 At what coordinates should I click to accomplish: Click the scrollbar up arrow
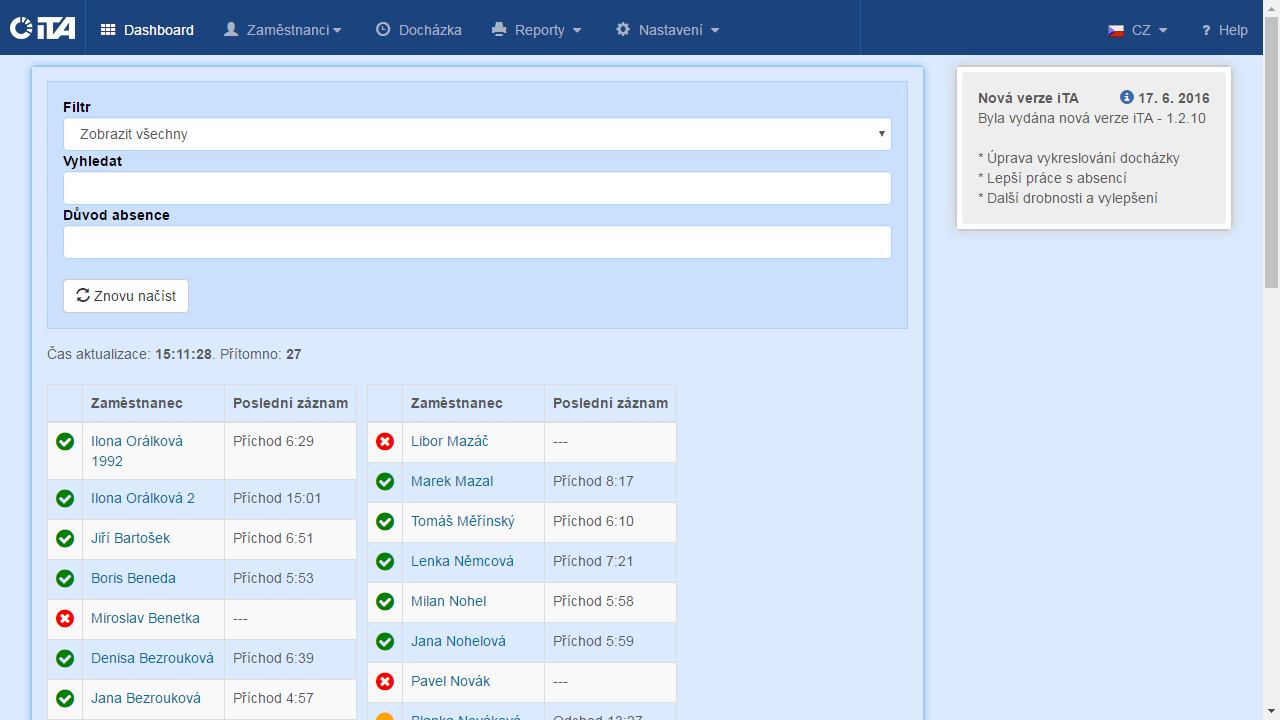click(1271, 8)
